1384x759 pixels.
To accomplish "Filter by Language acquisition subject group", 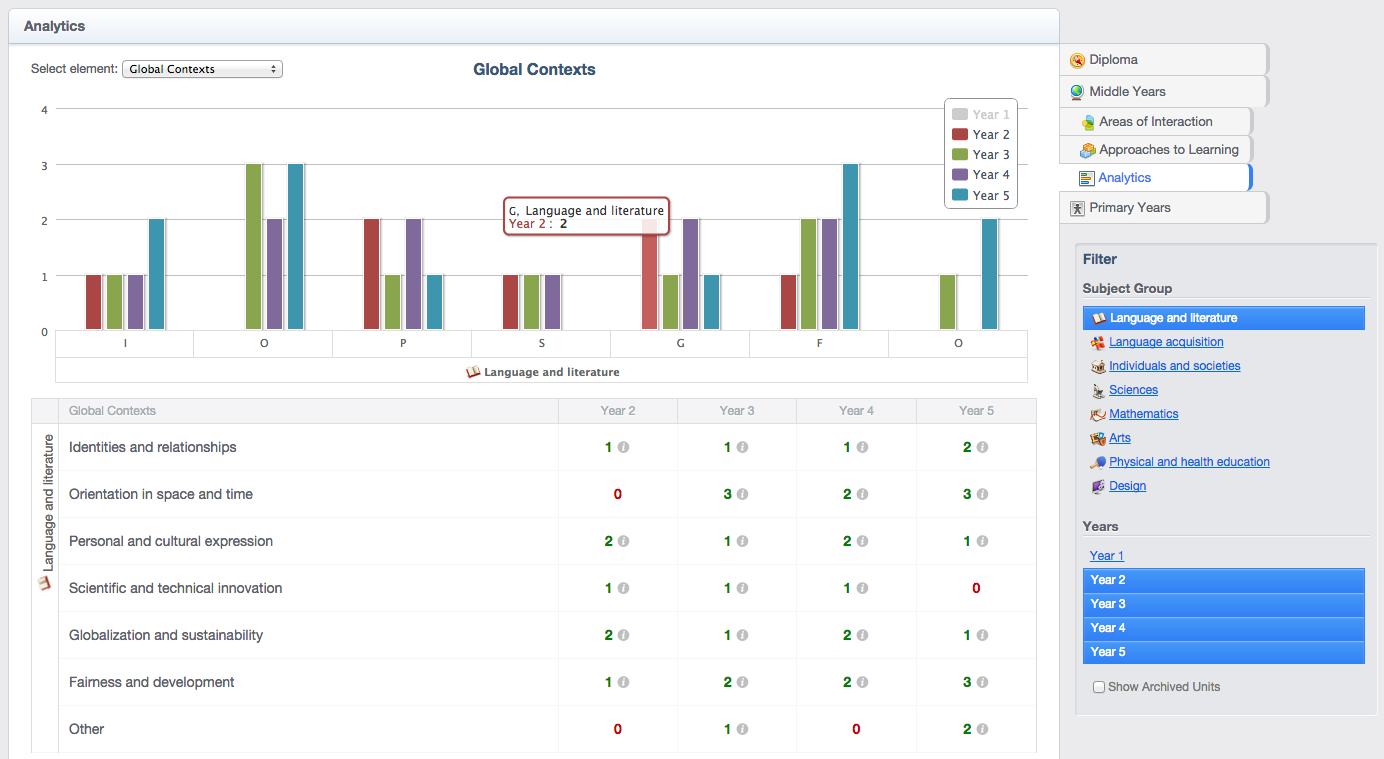I will point(1166,342).
